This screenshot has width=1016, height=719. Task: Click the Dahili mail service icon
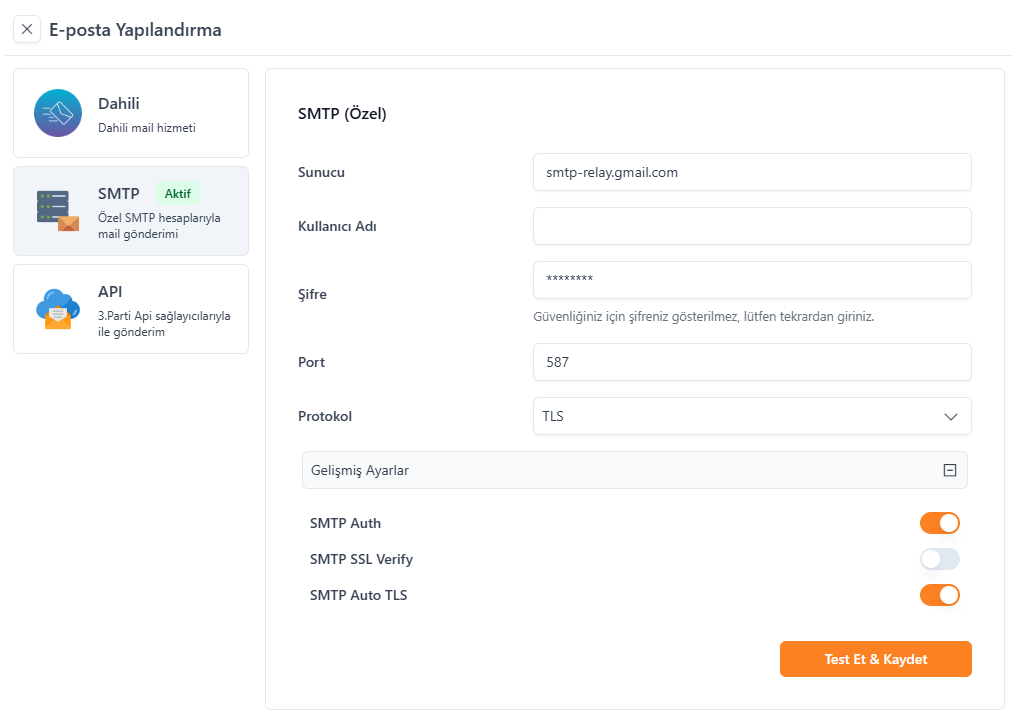pyautogui.click(x=58, y=113)
